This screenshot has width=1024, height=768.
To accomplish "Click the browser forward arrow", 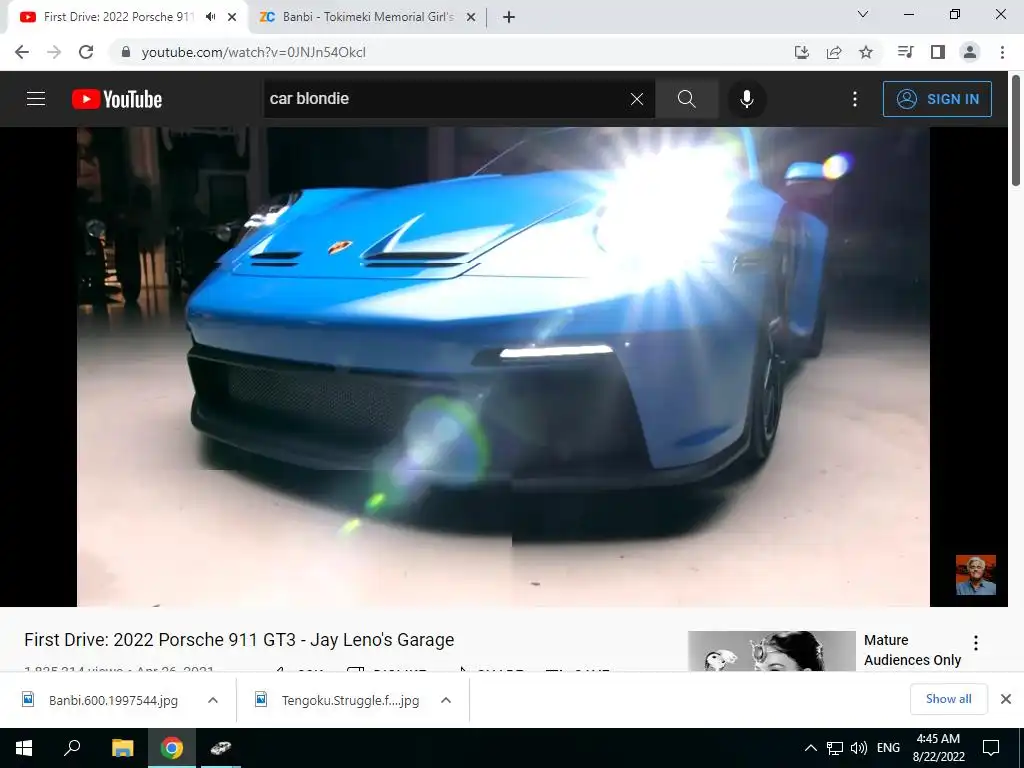I will point(54,52).
